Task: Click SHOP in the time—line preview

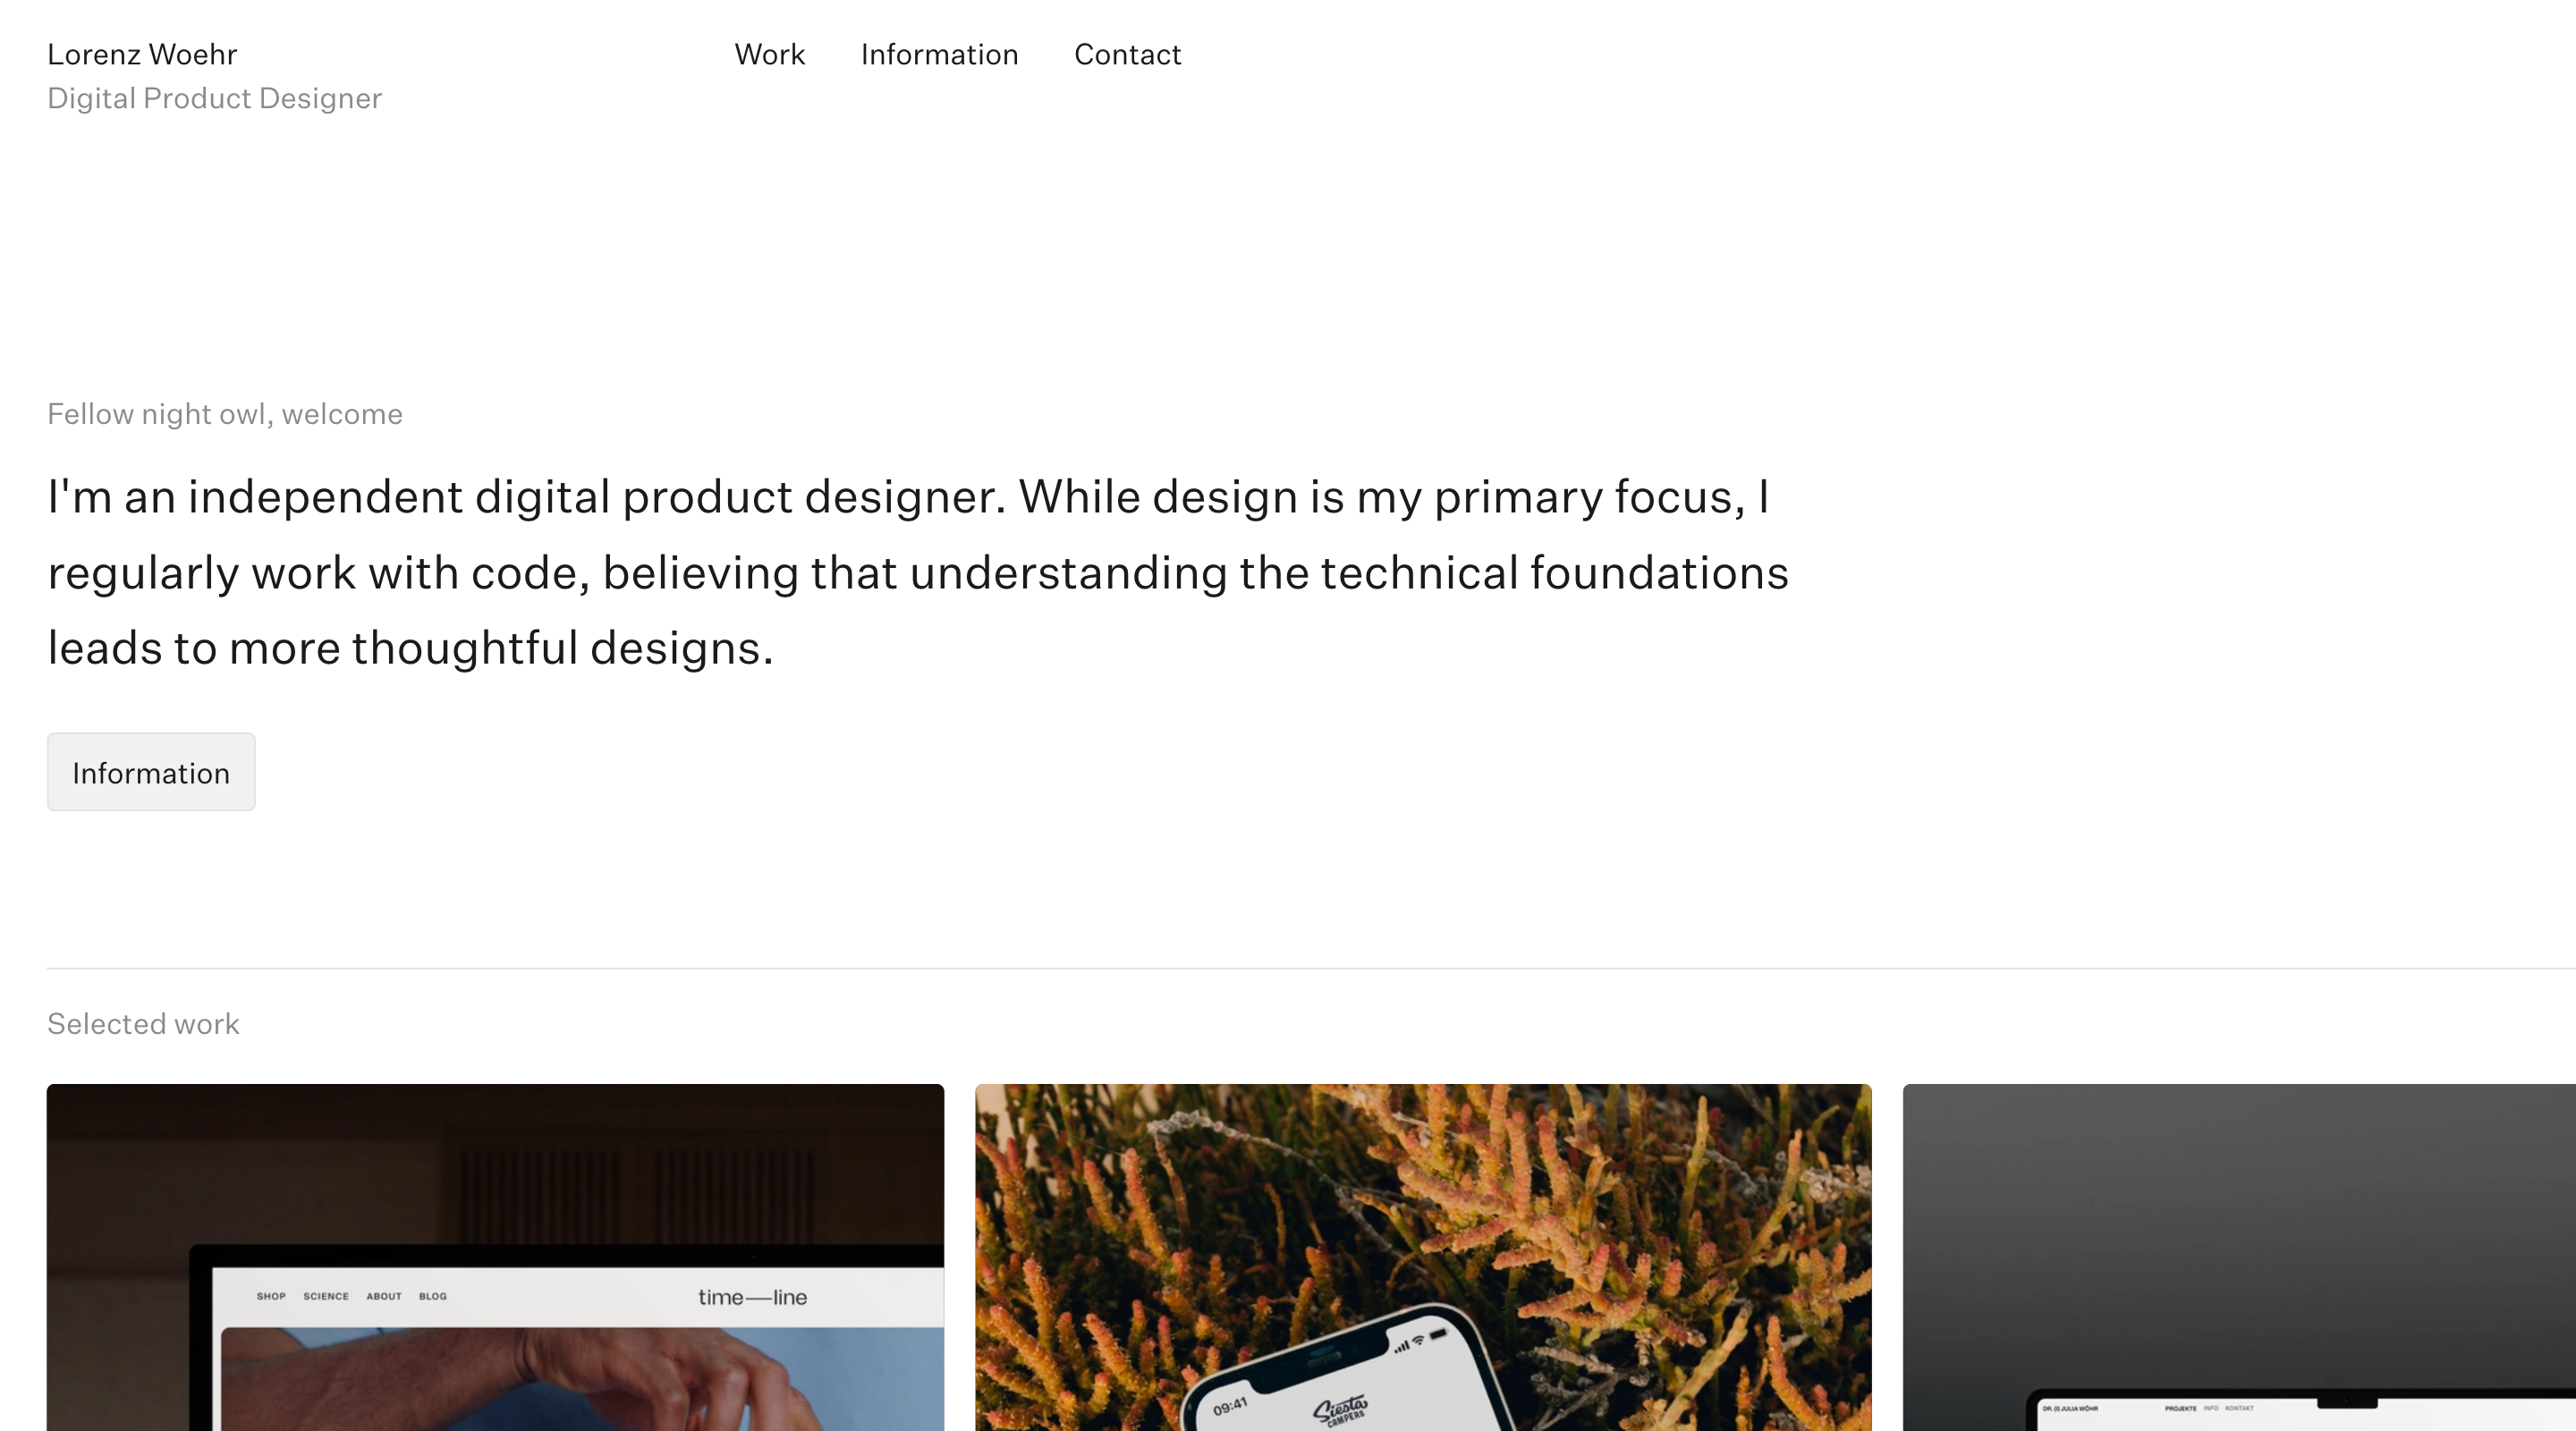Action: [x=272, y=1296]
